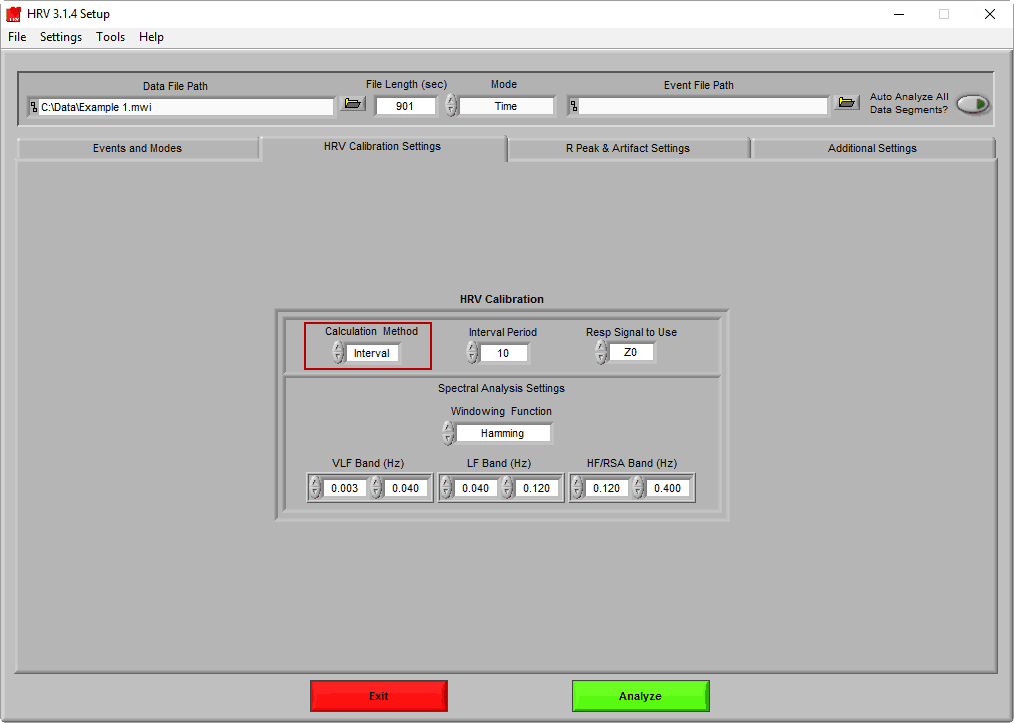Click the HF/RSA Band (Hz) label
The image size is (1014, 723).
pos(632,463)
